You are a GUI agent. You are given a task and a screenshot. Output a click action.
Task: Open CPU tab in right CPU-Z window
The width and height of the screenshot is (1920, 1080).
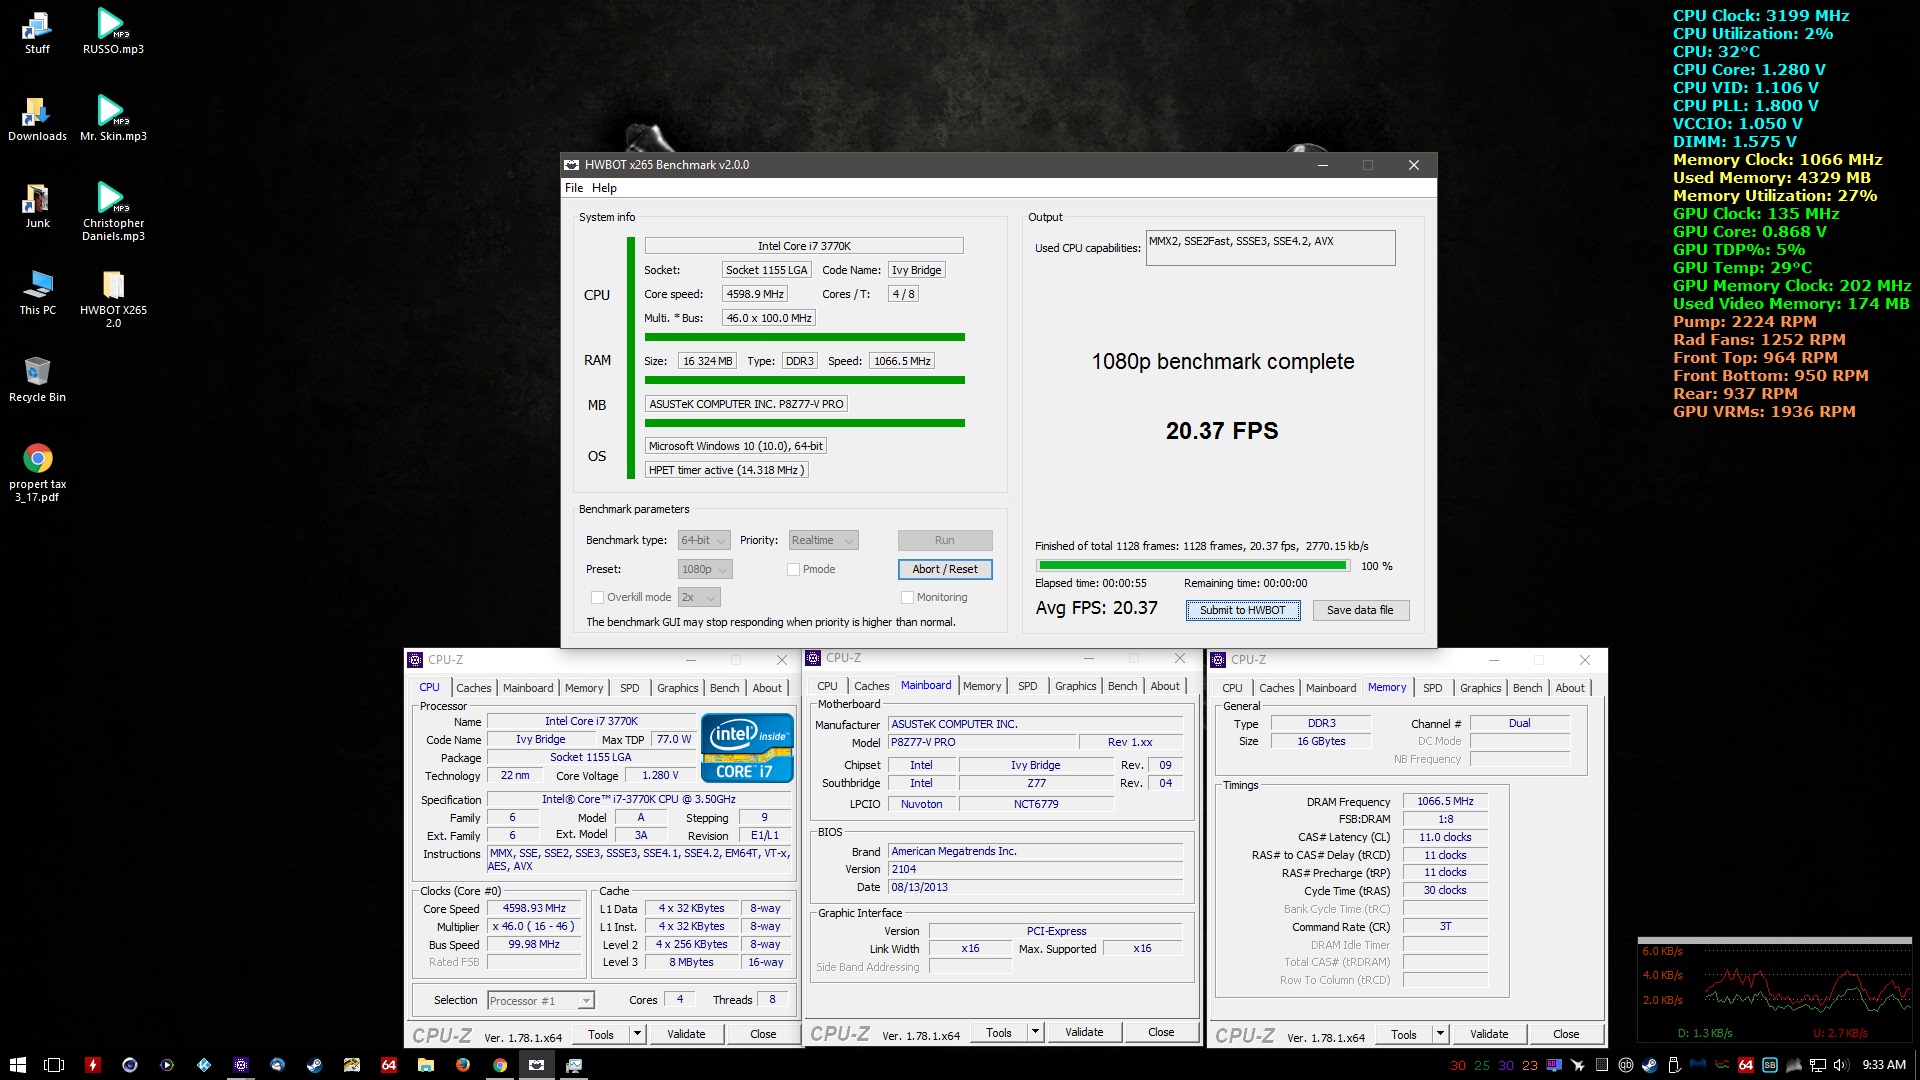click(x=1232, y=688)
